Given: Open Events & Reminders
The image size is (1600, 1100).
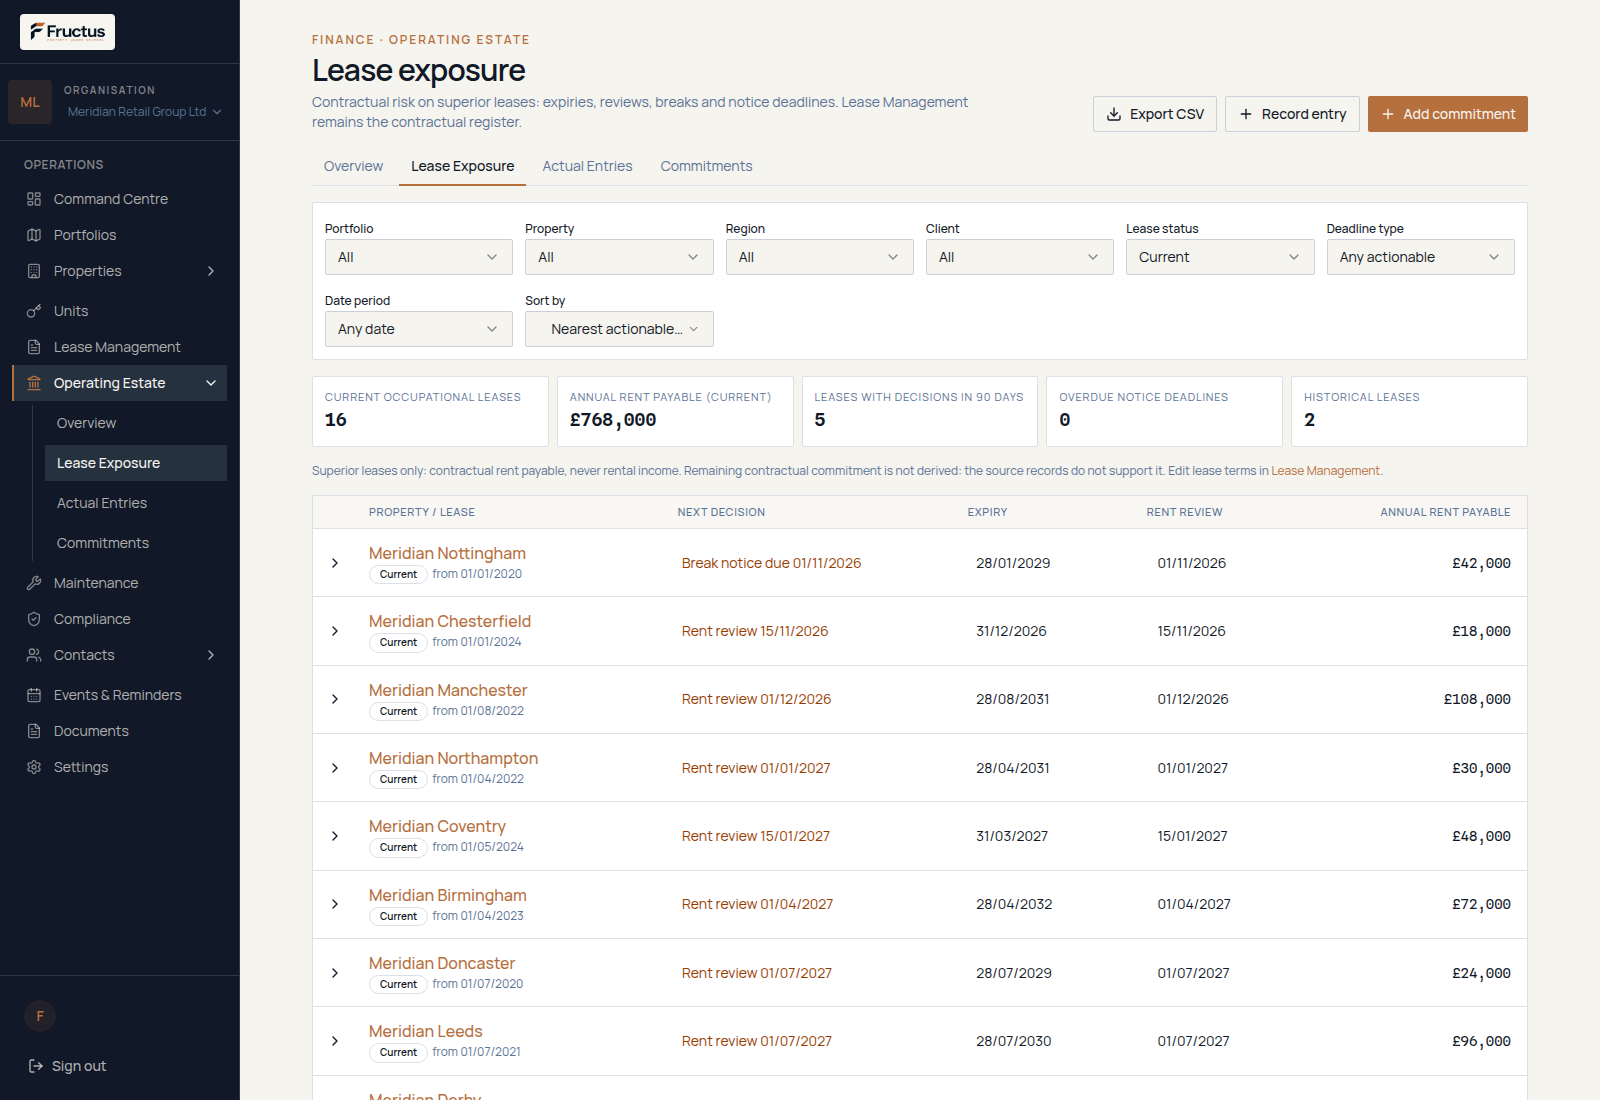Looking at the screenshot, I should coord(119,695).
